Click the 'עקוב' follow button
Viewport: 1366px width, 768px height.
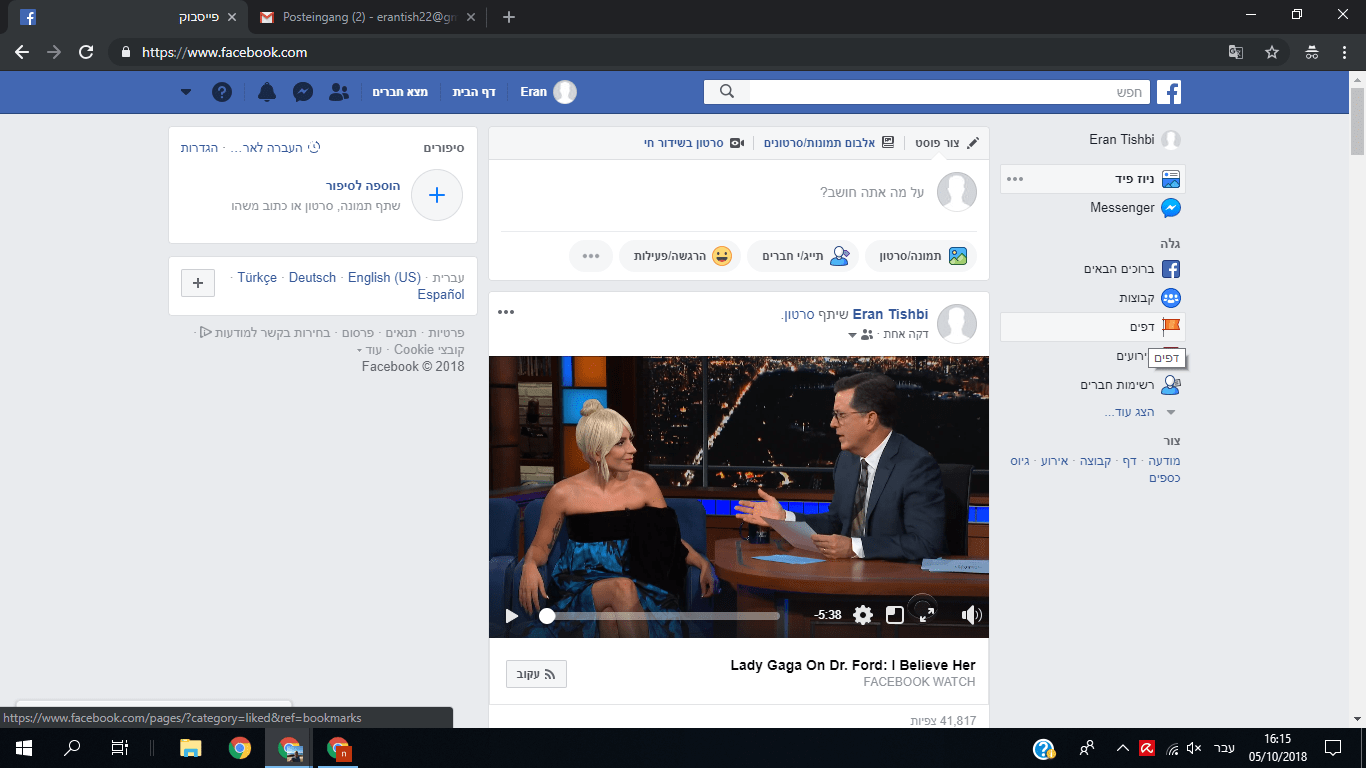click(536, 674)
